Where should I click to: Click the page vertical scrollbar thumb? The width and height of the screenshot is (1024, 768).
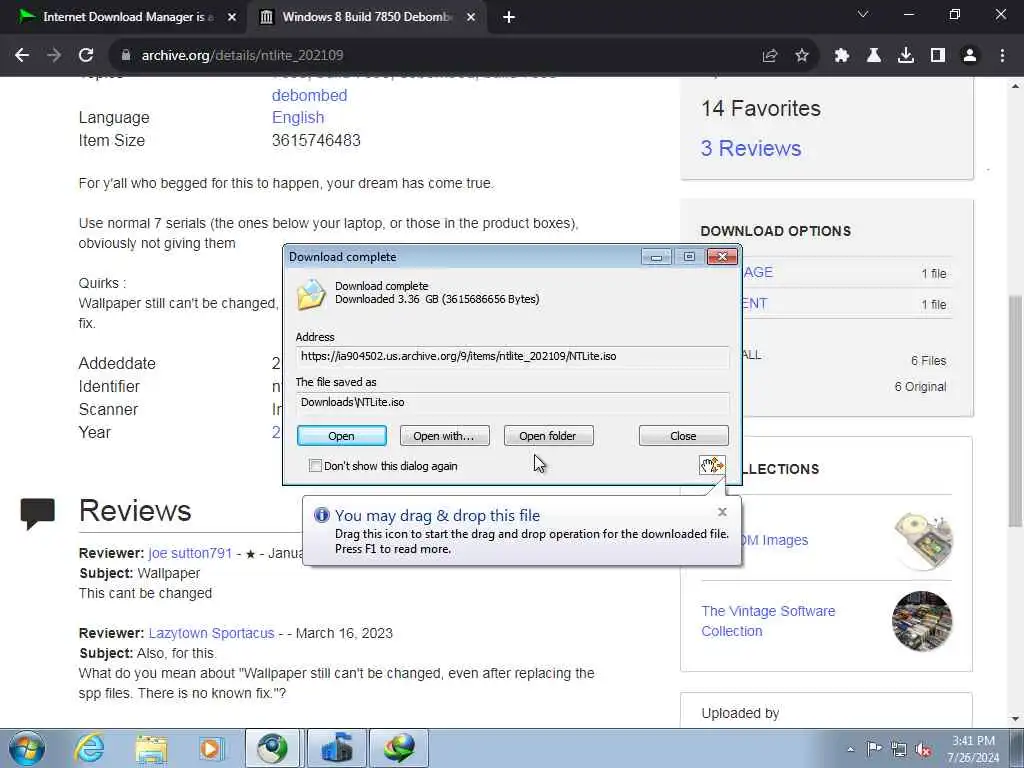point(1015,409)
